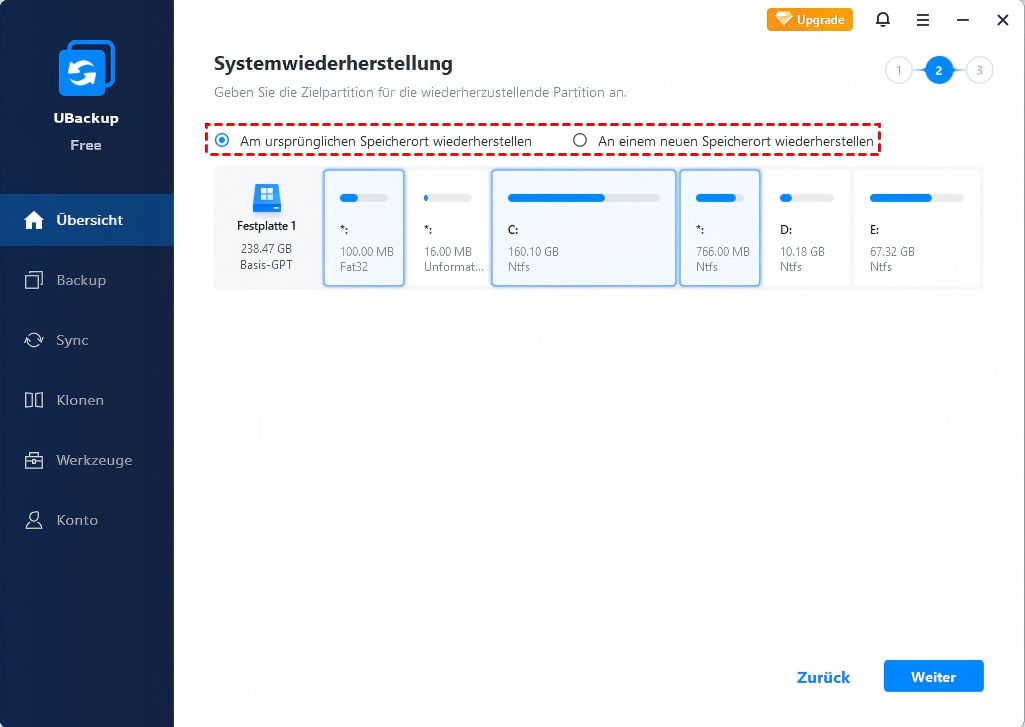
Task: Click the Werkzeuge toolbox icon
Action: 34,460
